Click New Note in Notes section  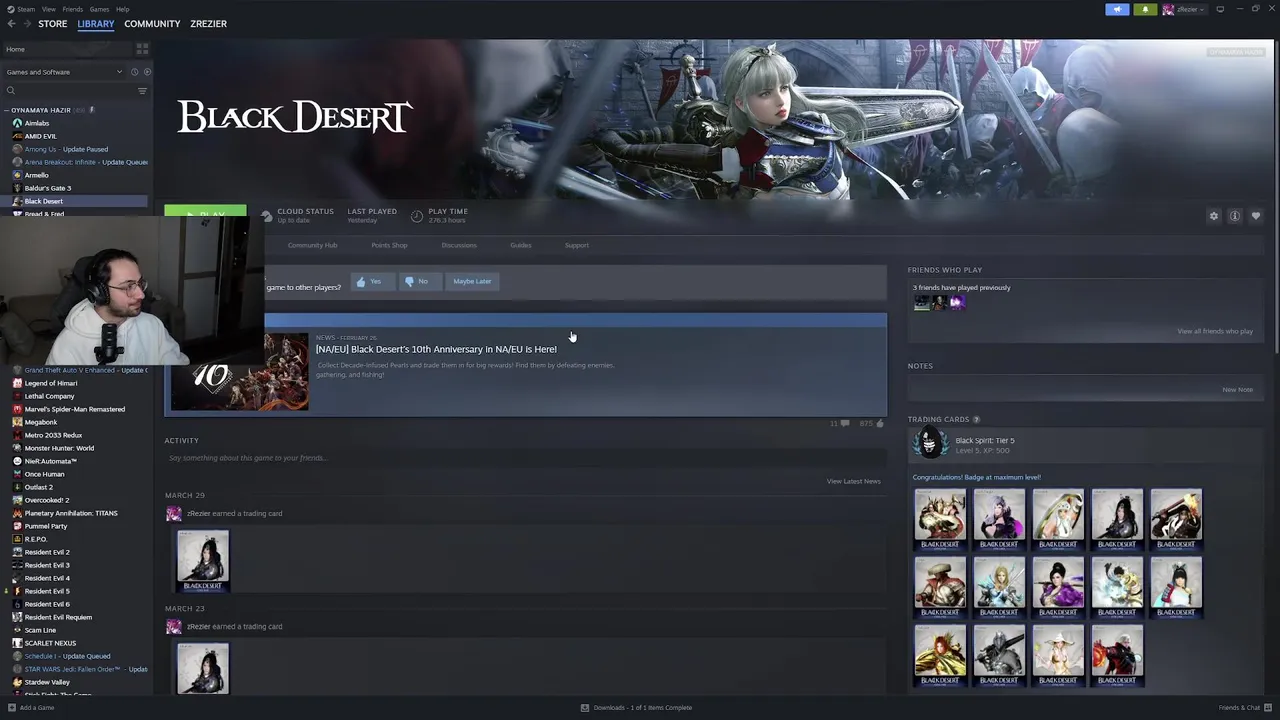coord(1237,389)
